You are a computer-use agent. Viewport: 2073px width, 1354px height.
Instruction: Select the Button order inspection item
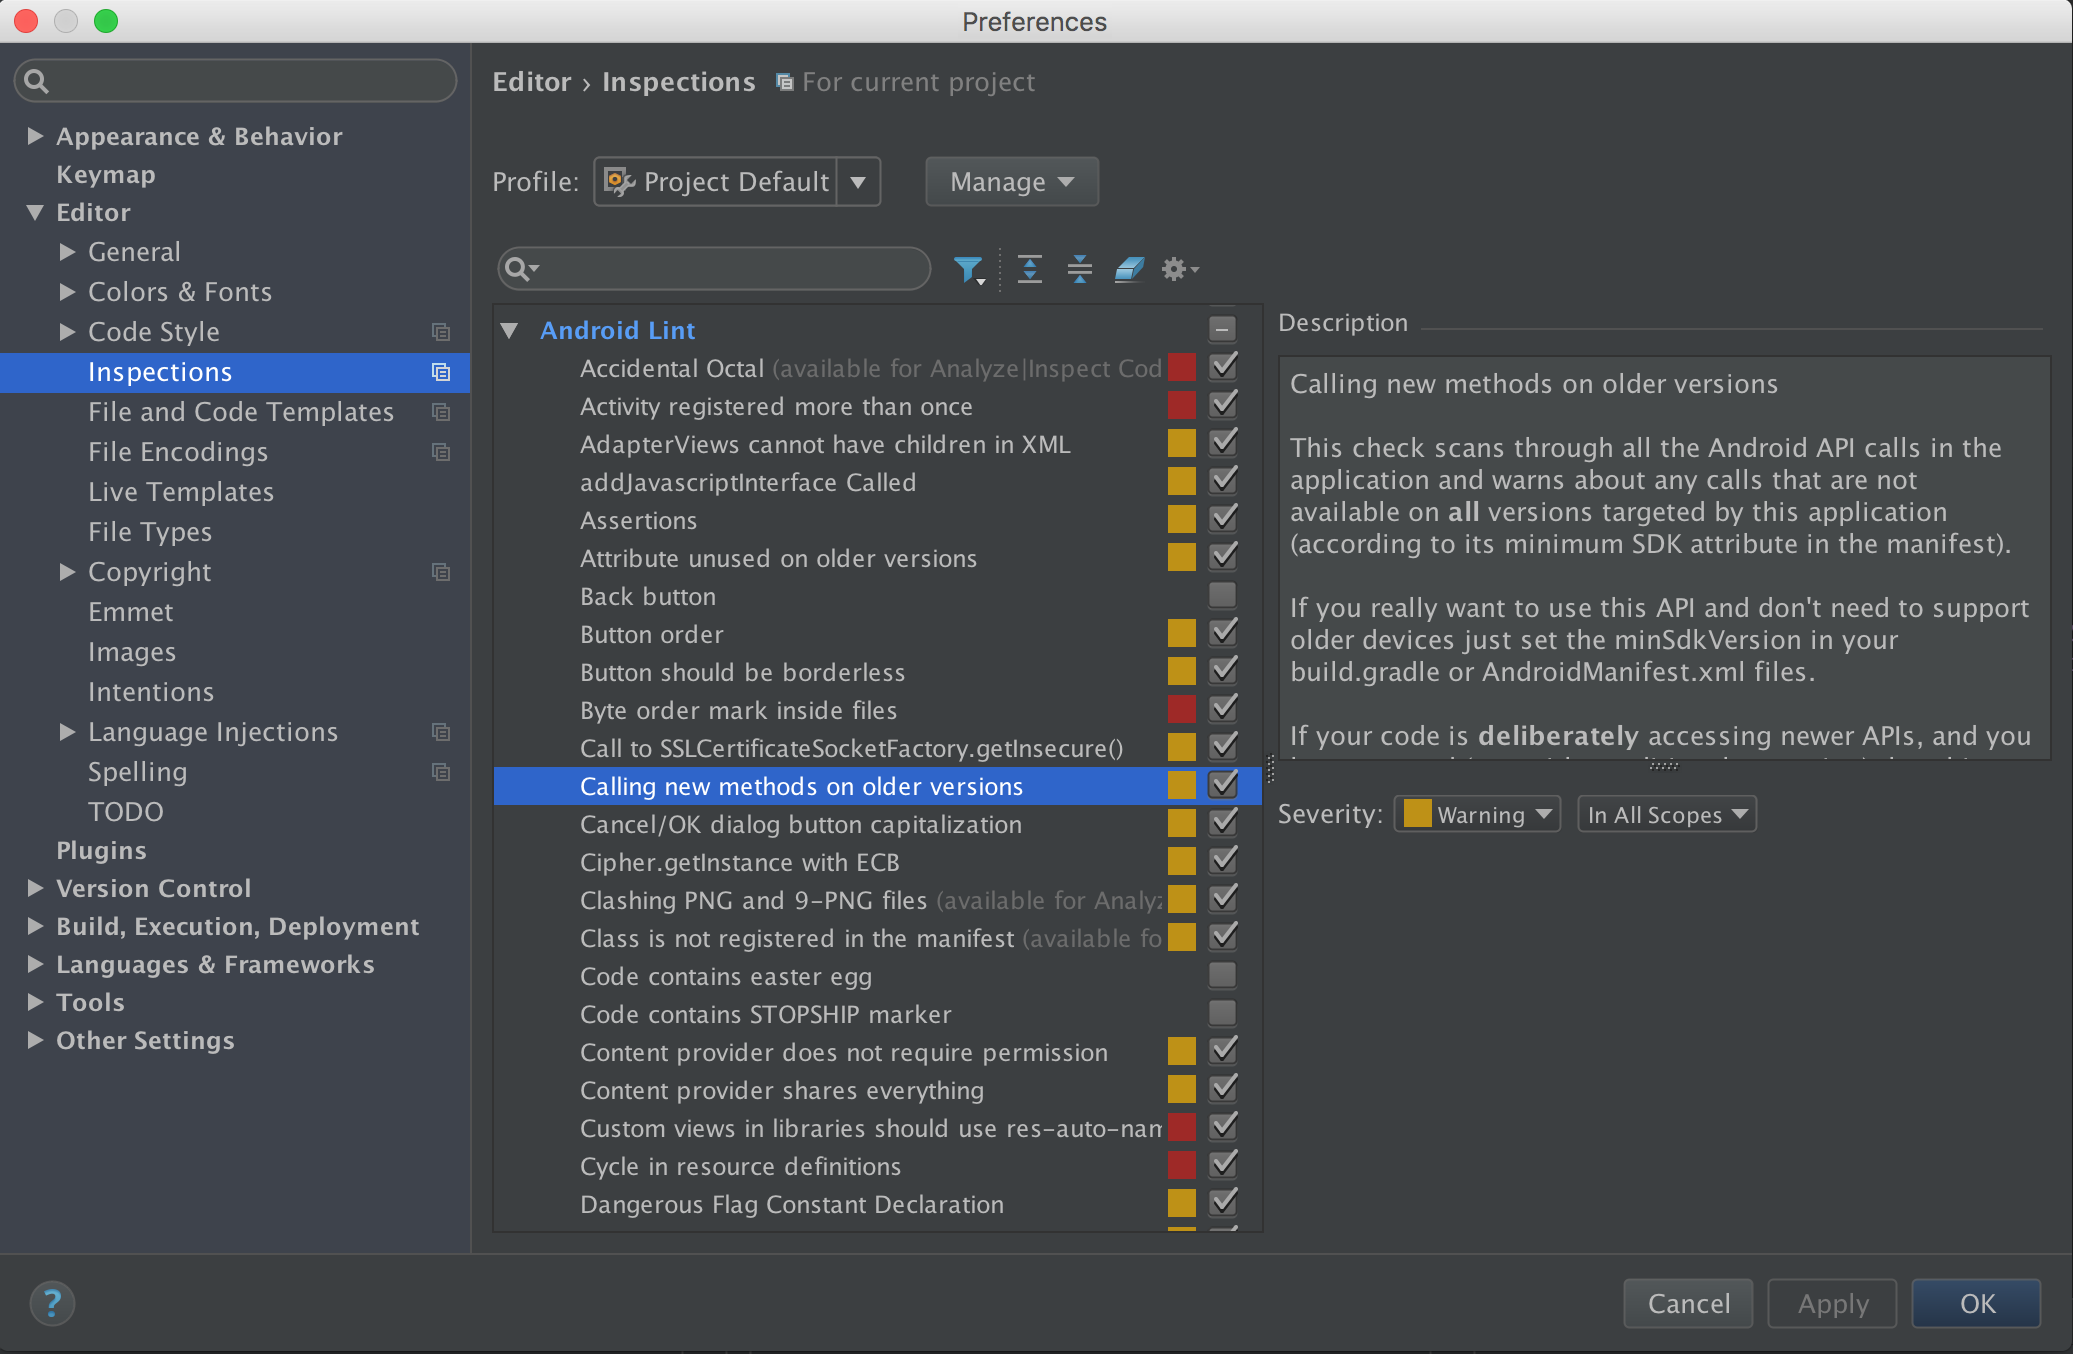pos(652,635)
